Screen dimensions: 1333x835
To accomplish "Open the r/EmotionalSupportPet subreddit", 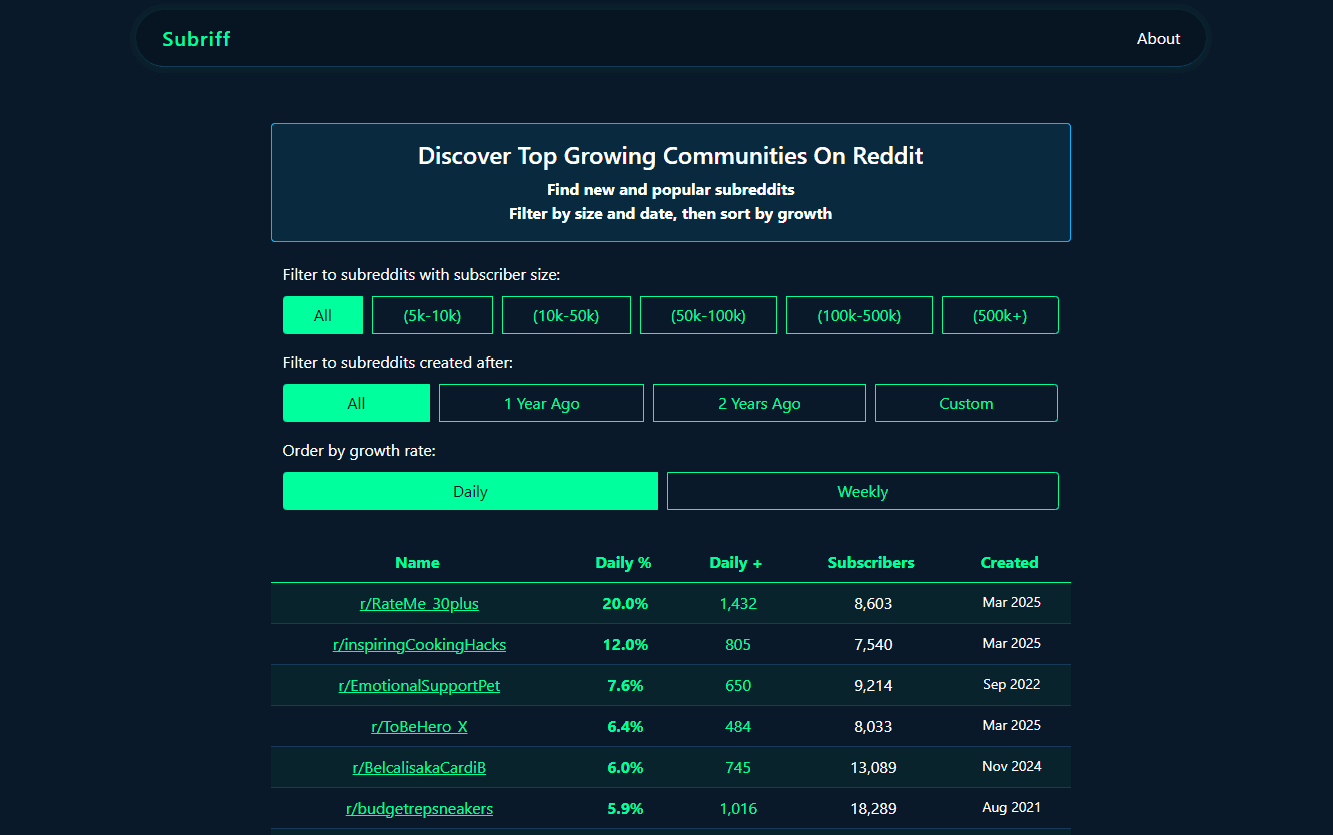I will tap(419, 685).
